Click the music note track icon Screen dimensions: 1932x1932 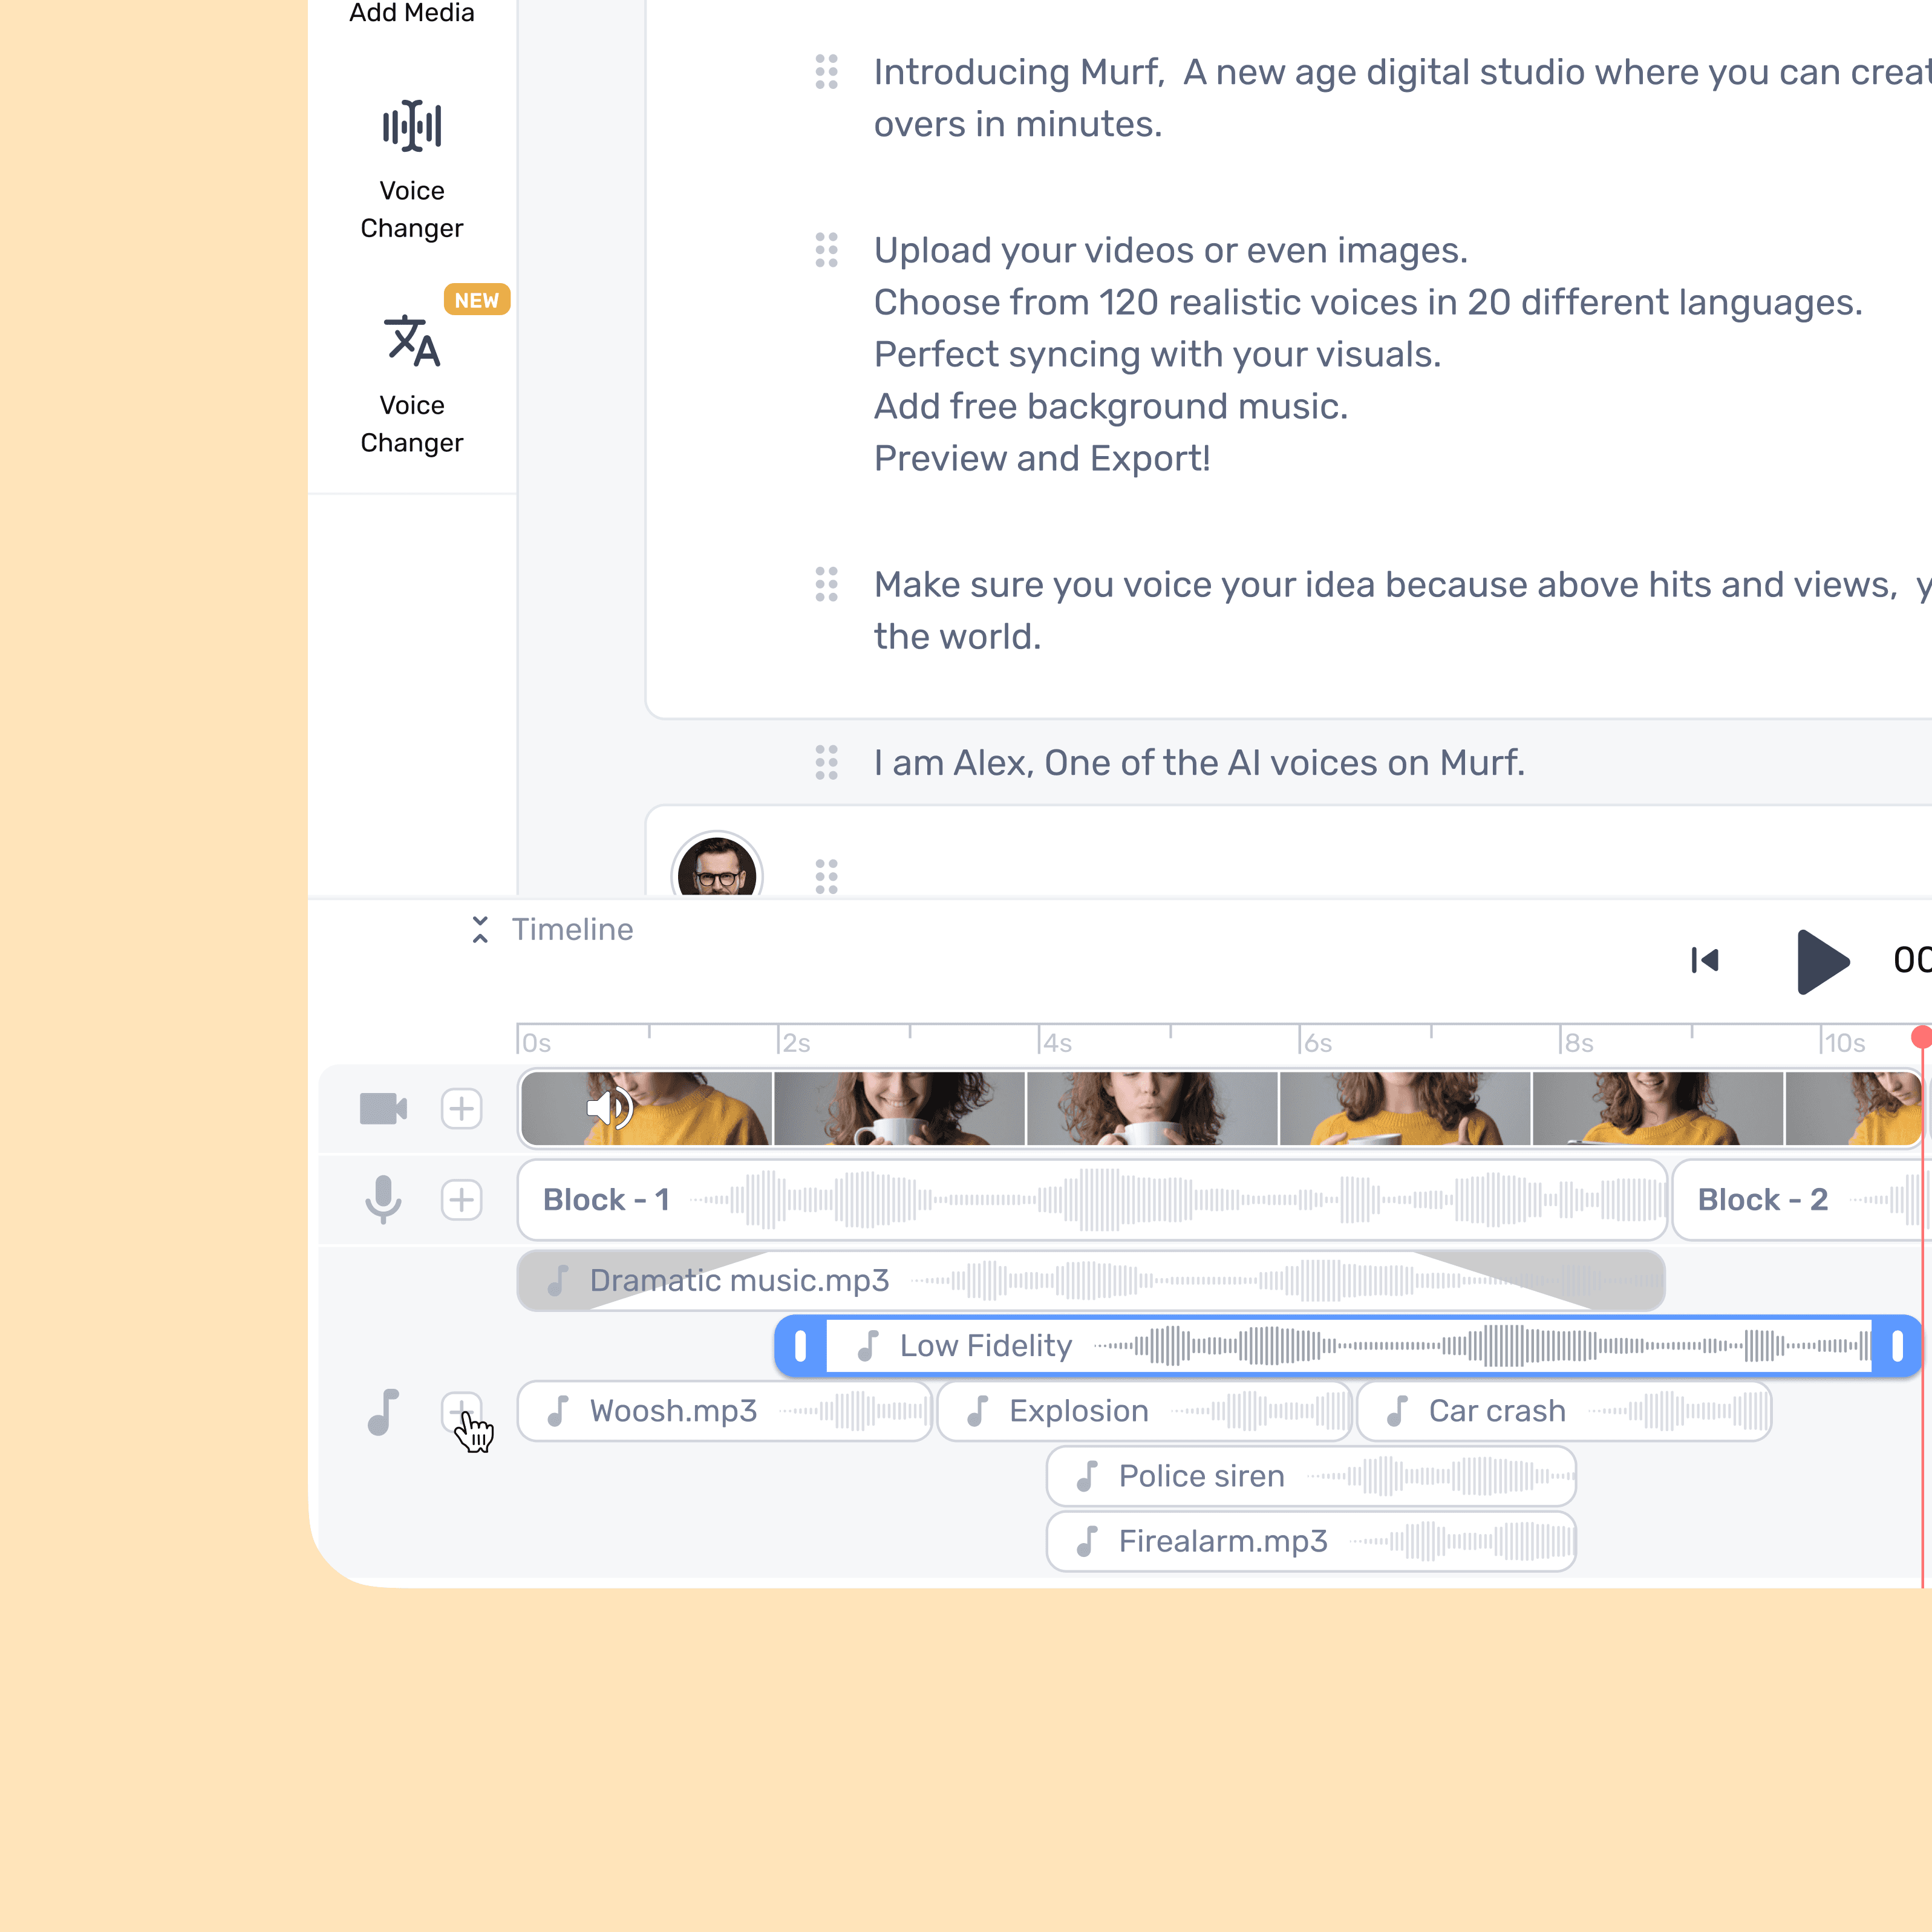pyautogui.click(x=383, y=1411)
